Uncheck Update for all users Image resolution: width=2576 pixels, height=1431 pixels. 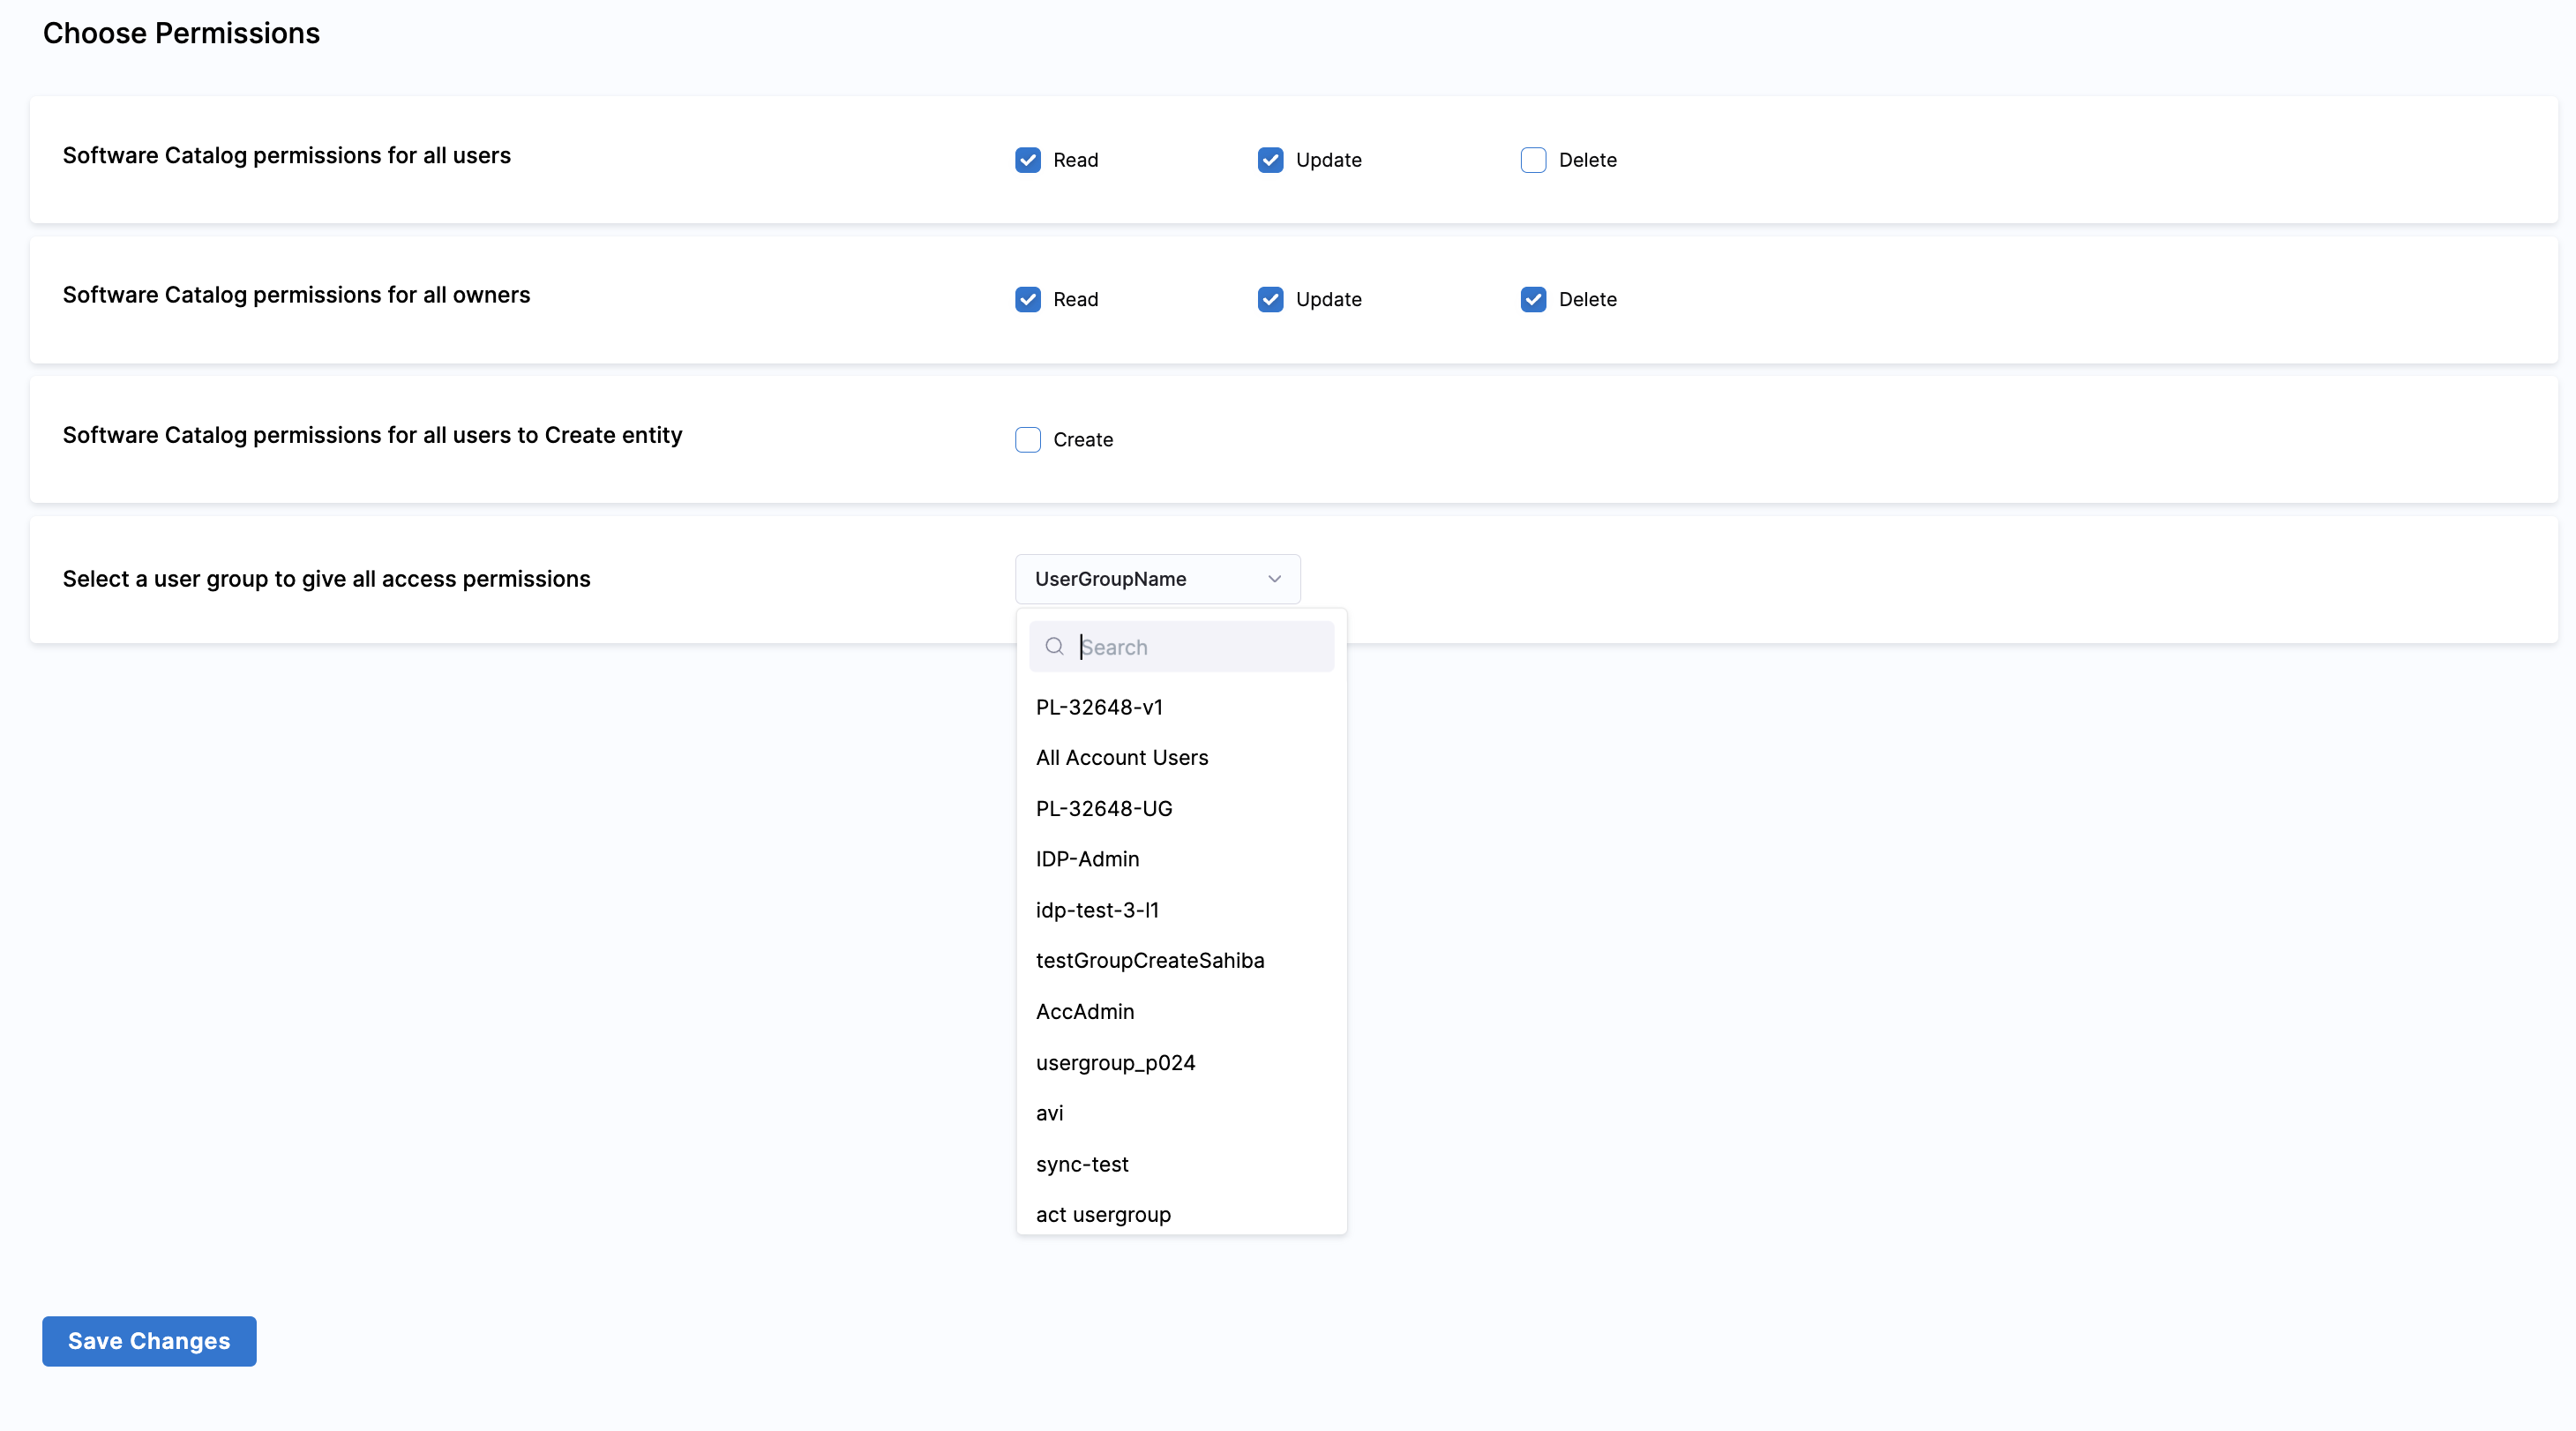1270,160
